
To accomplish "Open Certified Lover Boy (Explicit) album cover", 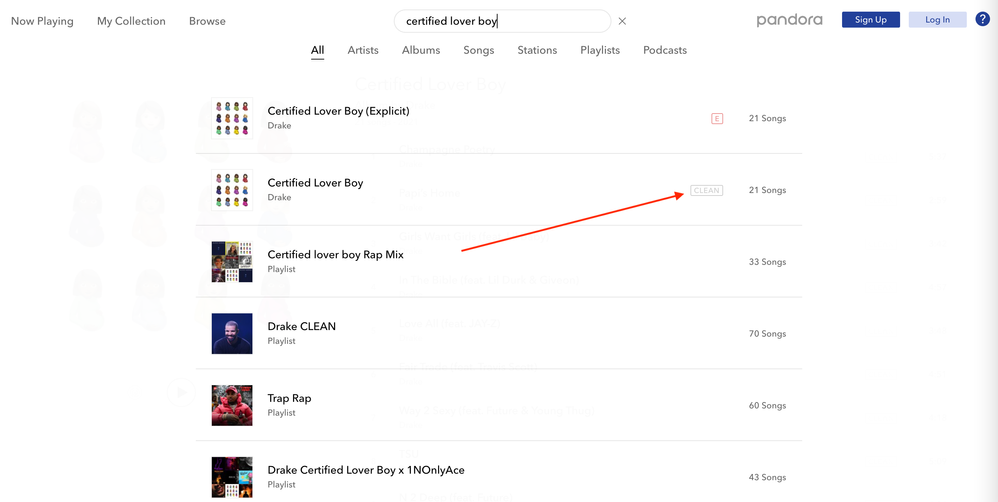I will [x=232, y=118].
